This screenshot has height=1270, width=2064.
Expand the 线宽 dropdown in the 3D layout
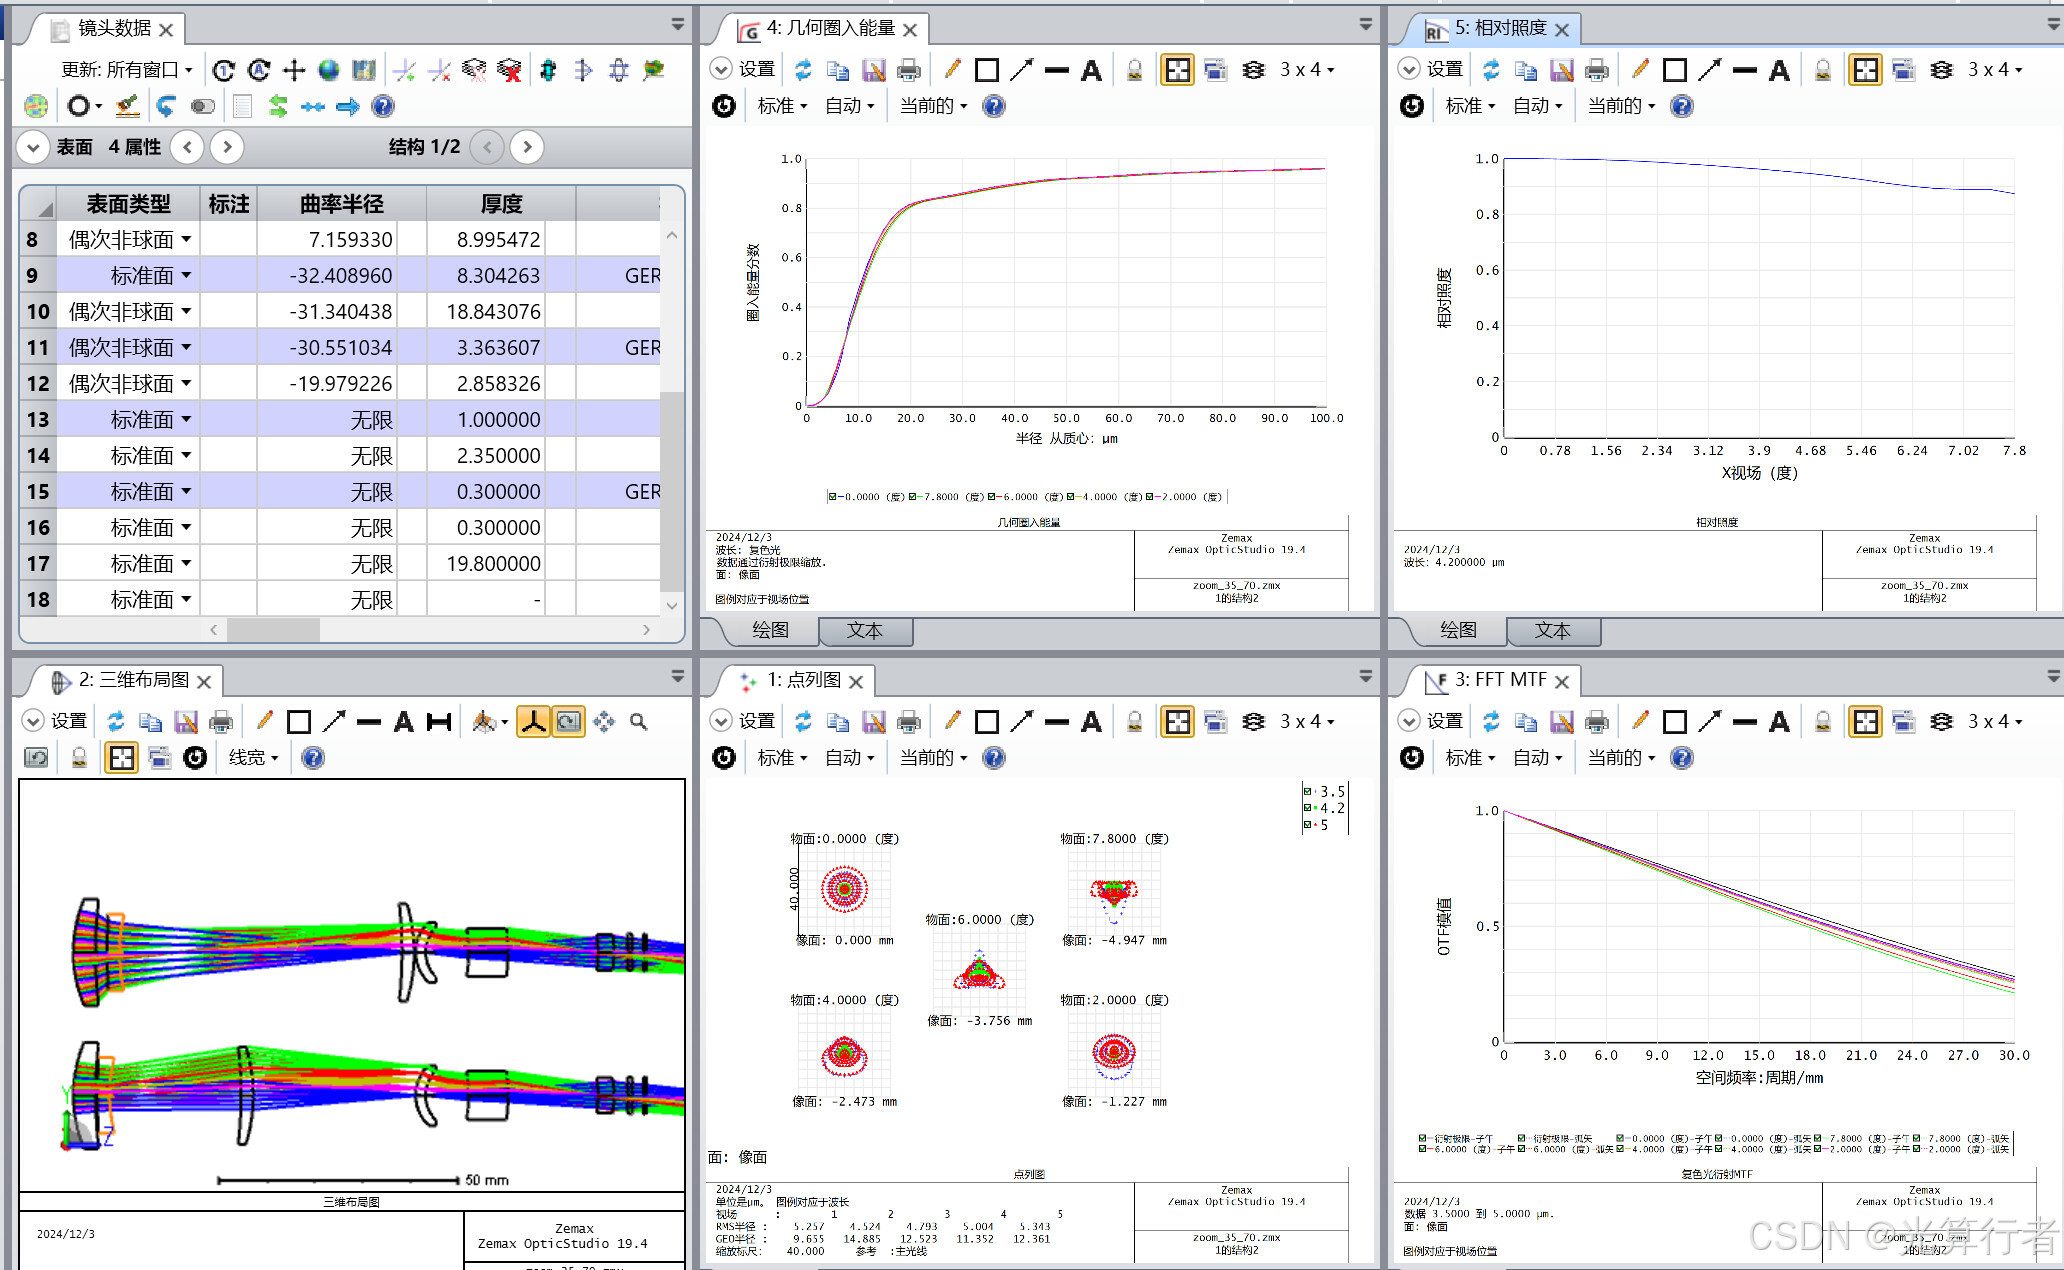point(254,758)
